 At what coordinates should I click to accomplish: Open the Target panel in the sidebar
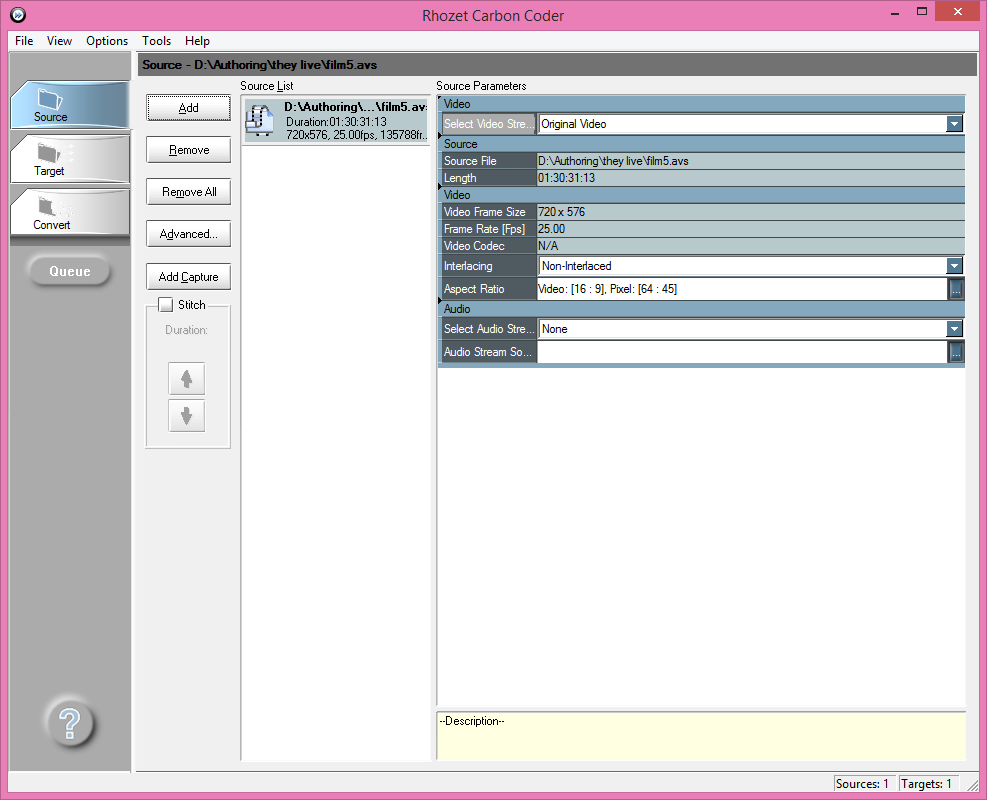70,159
